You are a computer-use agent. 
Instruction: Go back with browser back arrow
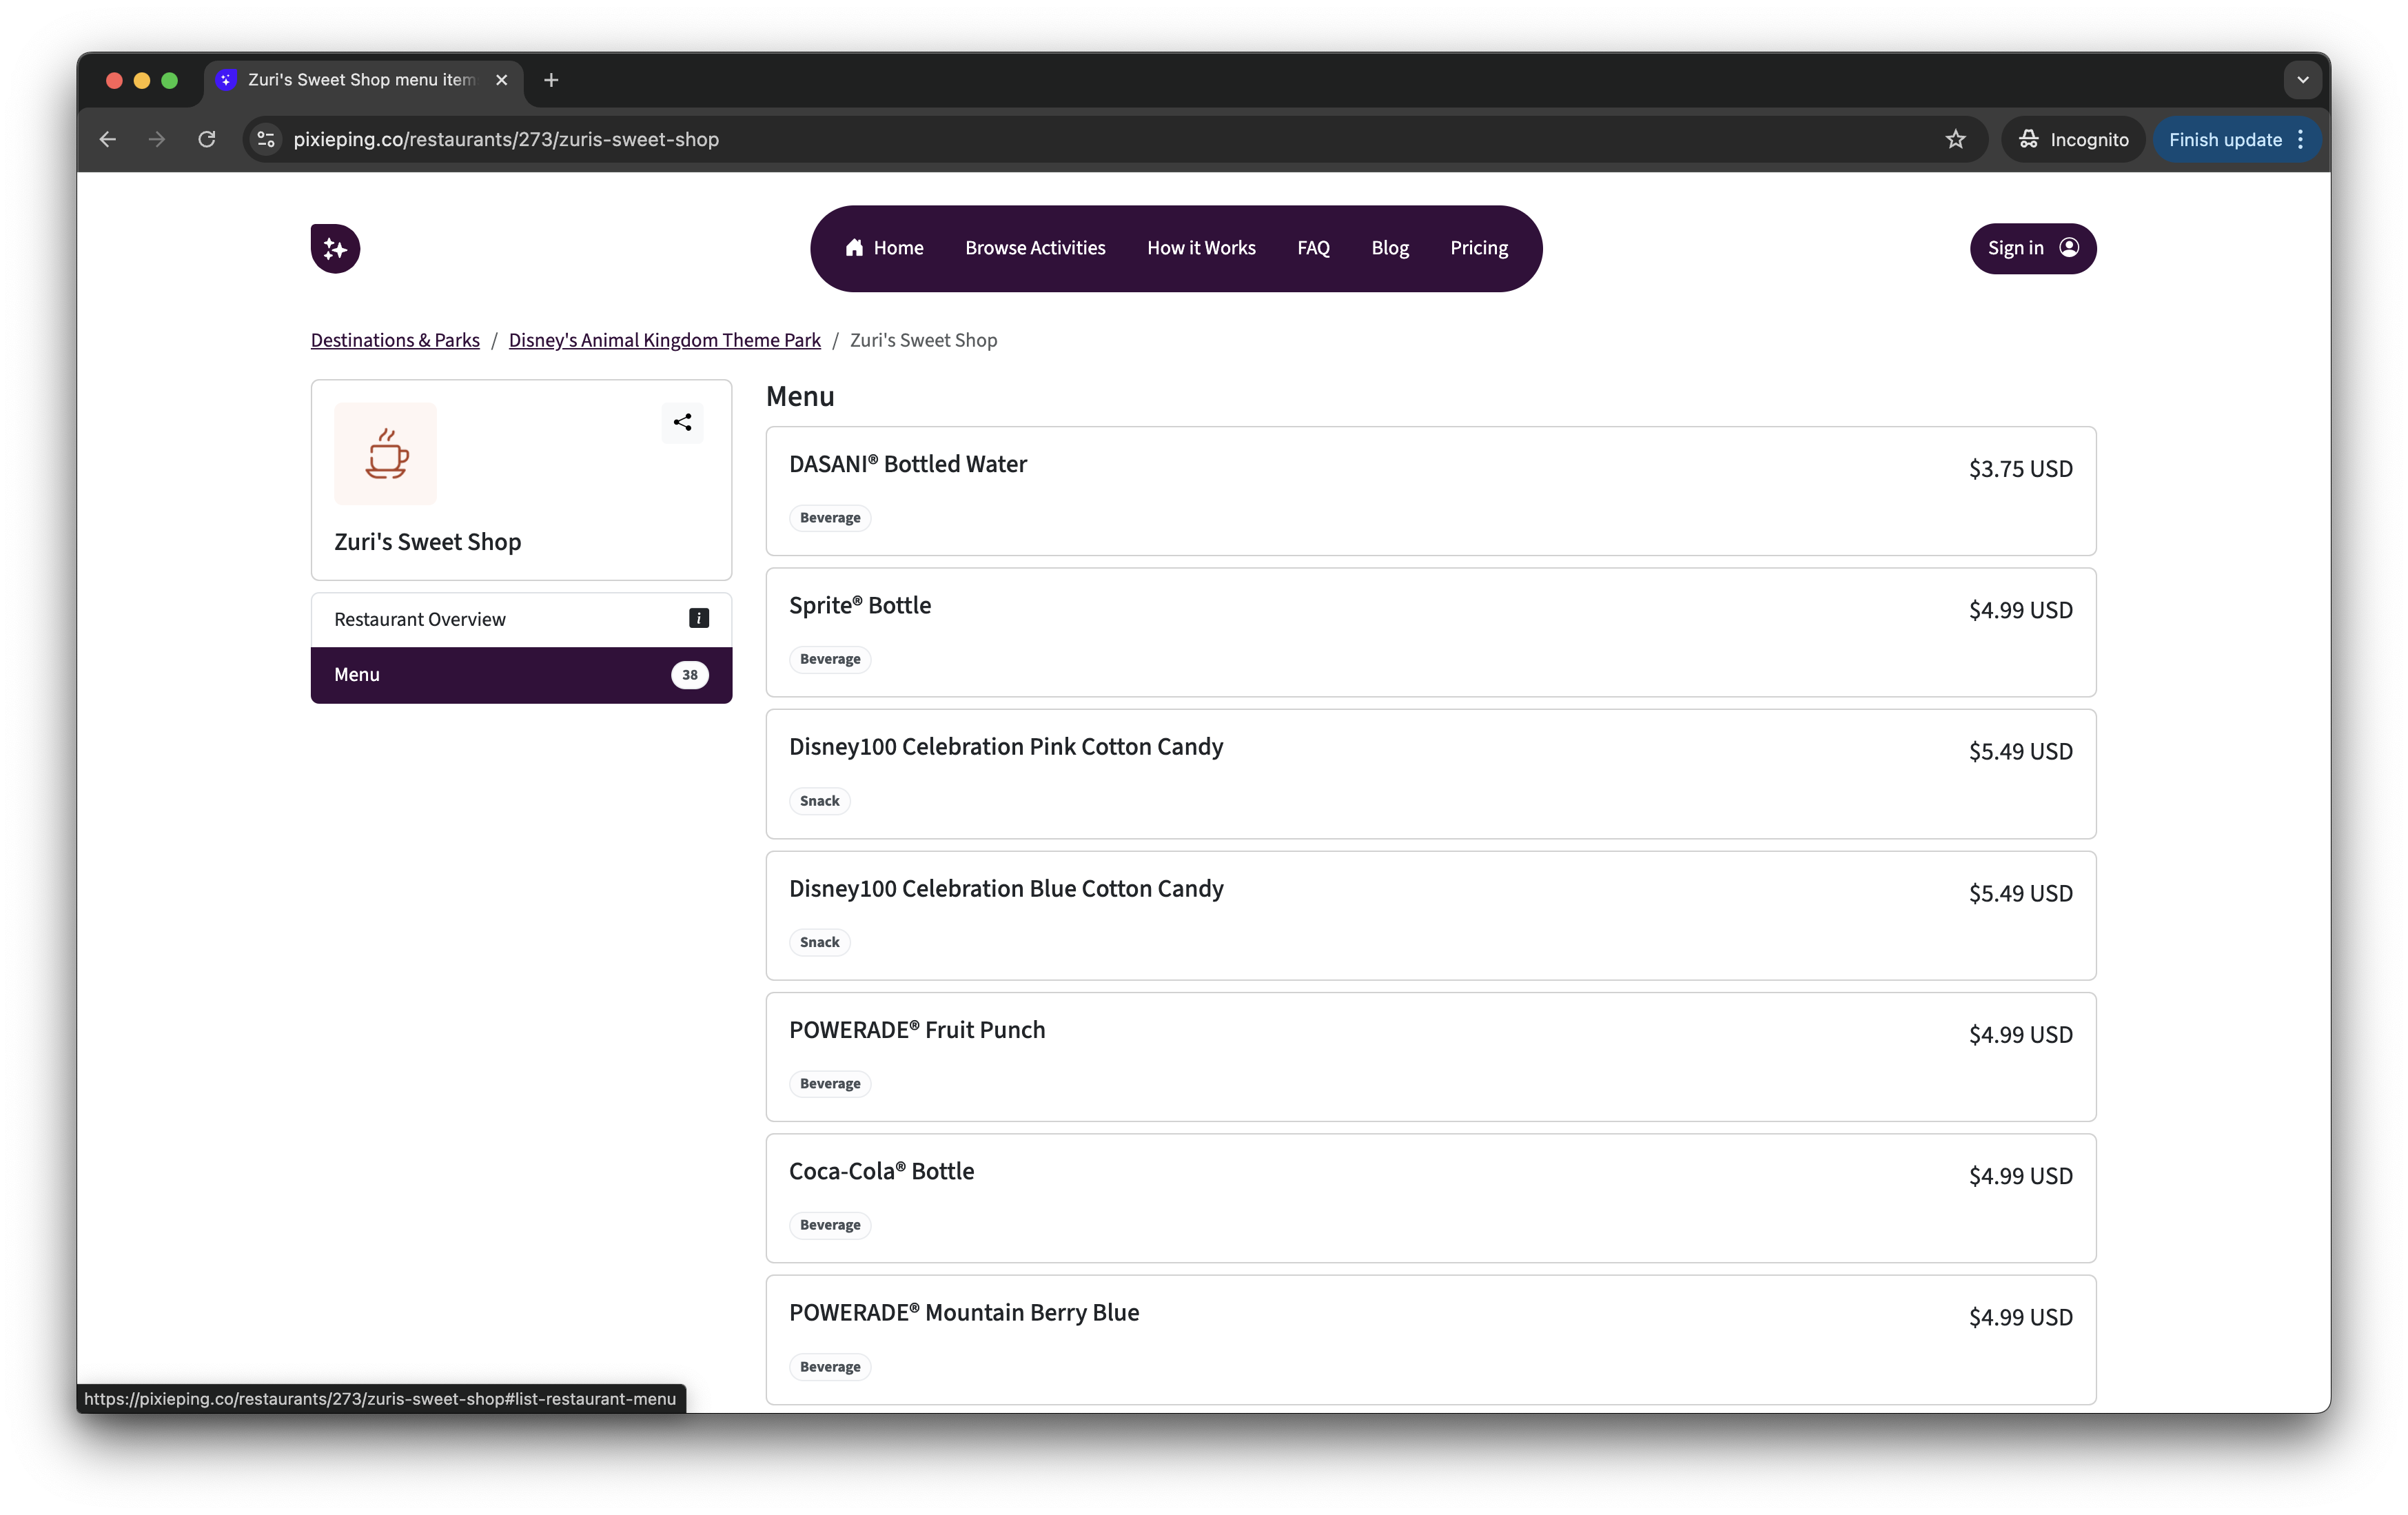[108, 139]
